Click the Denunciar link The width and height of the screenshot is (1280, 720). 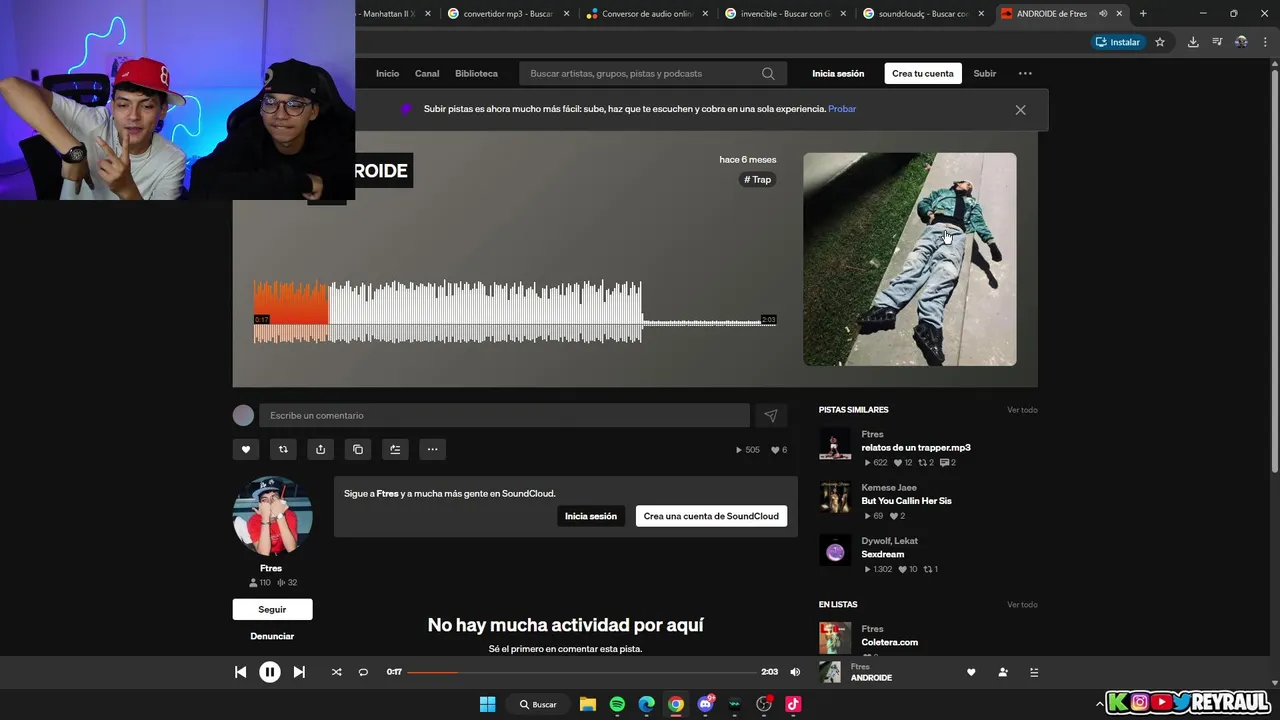pos(272,636)
